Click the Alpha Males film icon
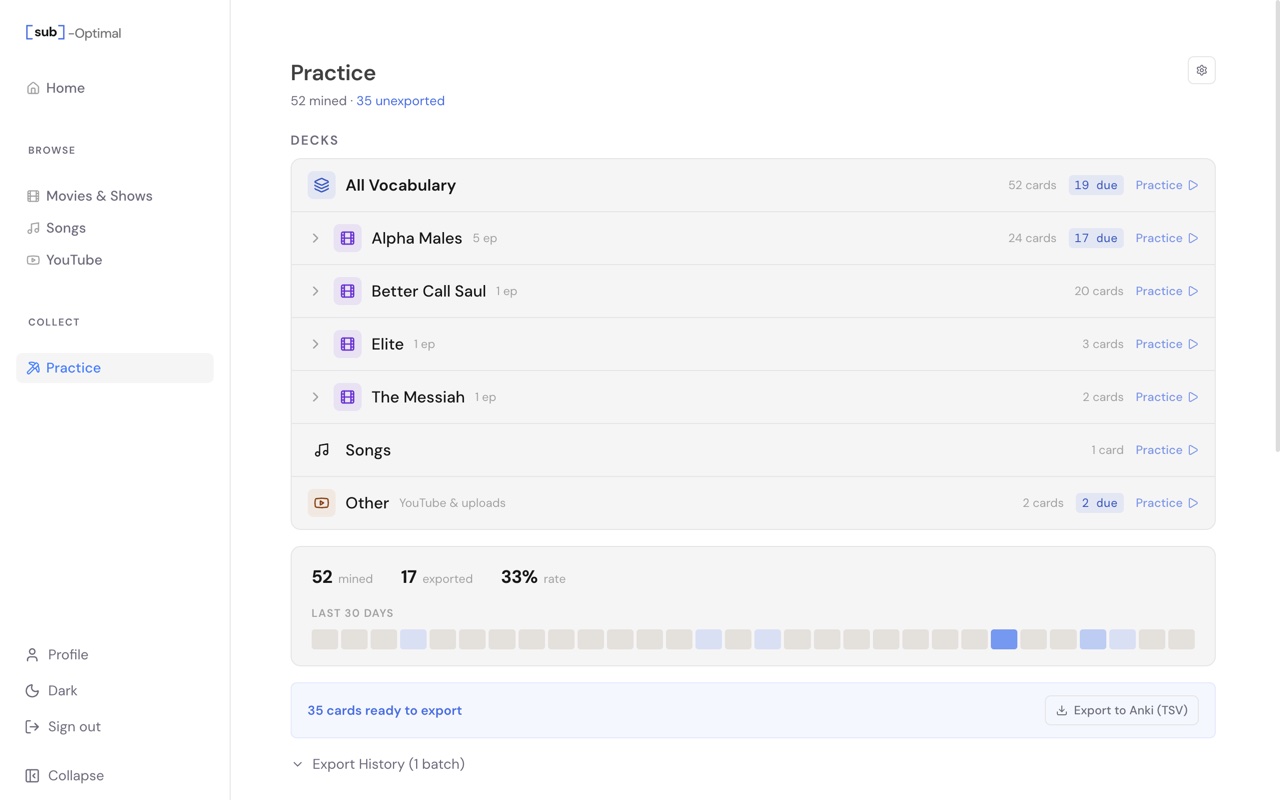 (347, 238)
